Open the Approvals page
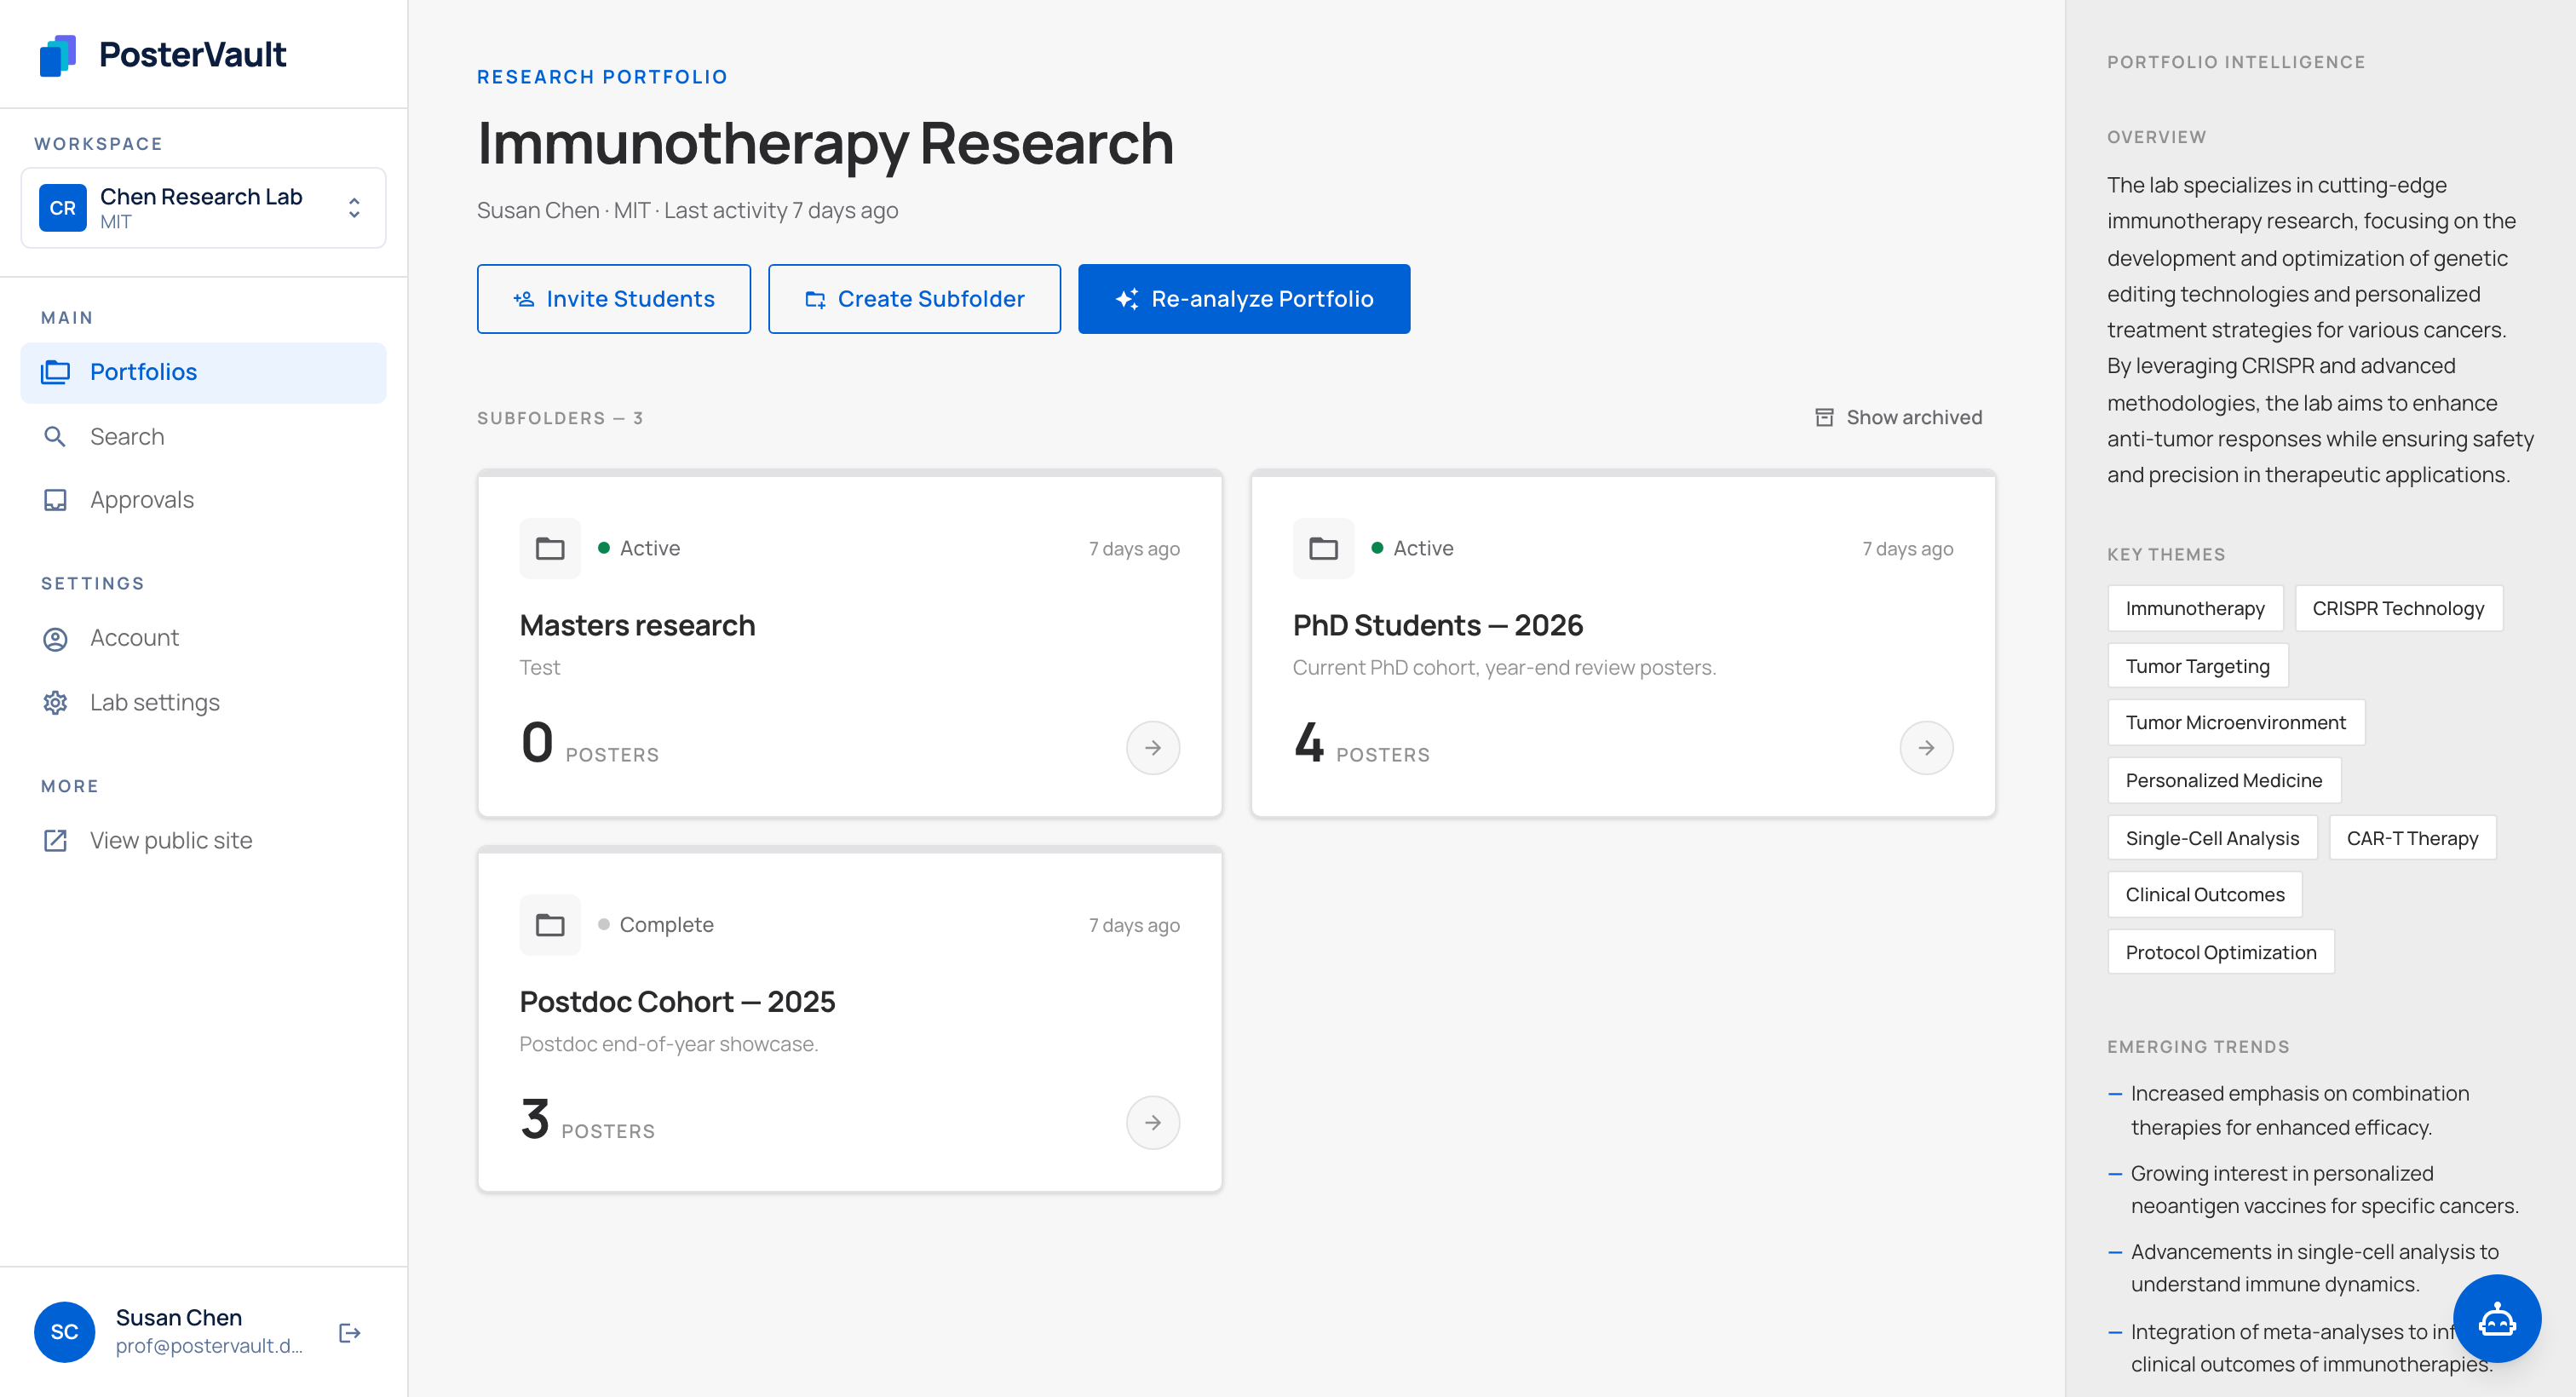The width and height of the screenshot is (2576, 1397). pos(203,499)
